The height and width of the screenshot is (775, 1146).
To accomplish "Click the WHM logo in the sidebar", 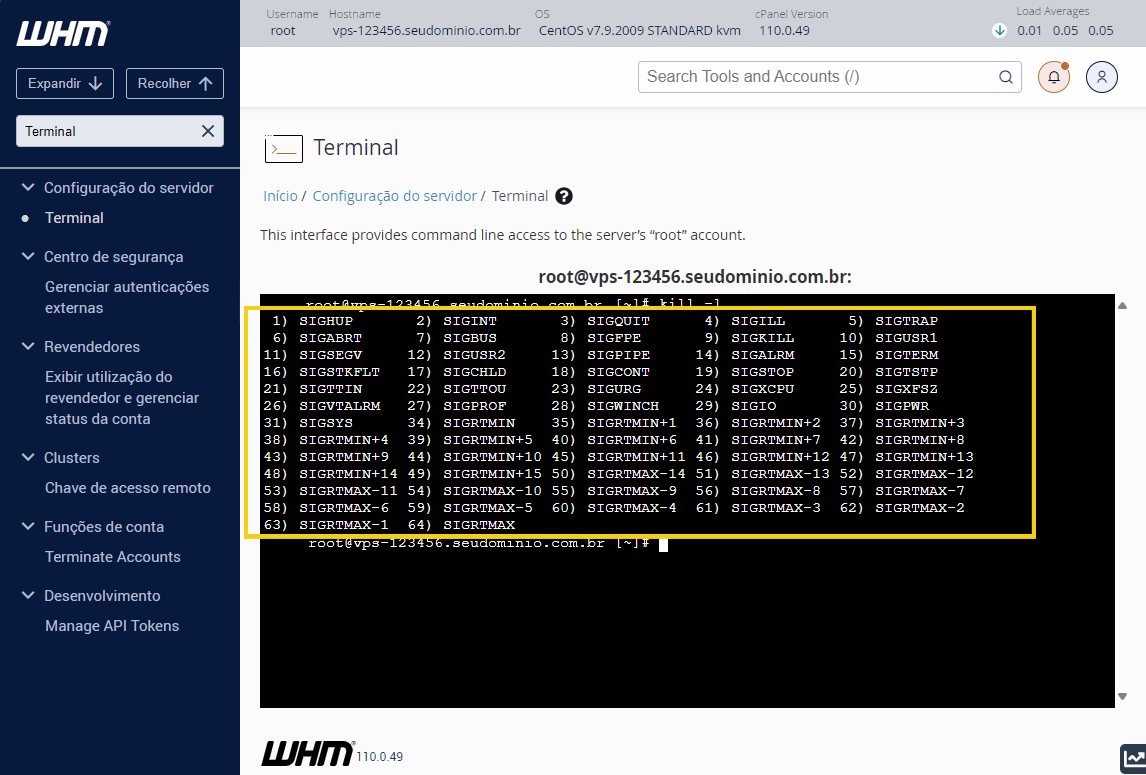I will [63, 34].
